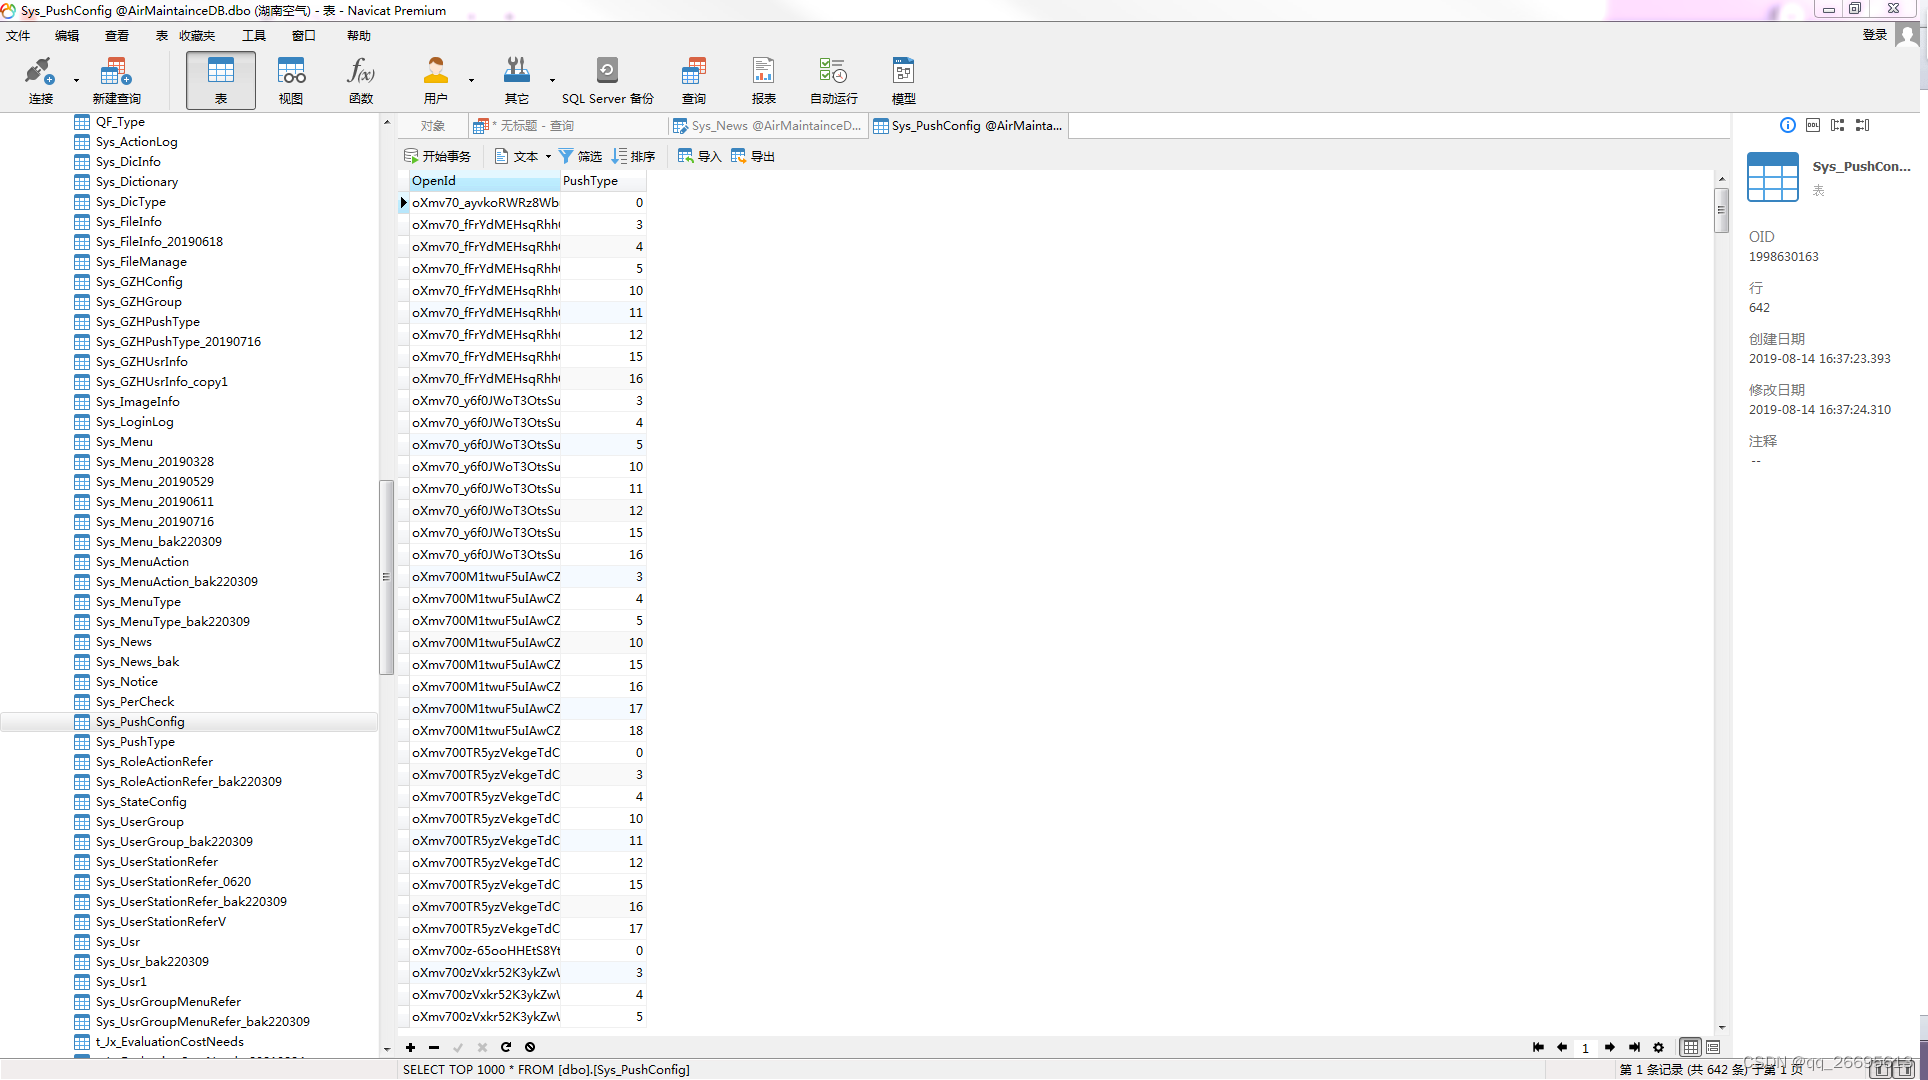Expand the 文本 (Text) dropdown arrow

548,156
